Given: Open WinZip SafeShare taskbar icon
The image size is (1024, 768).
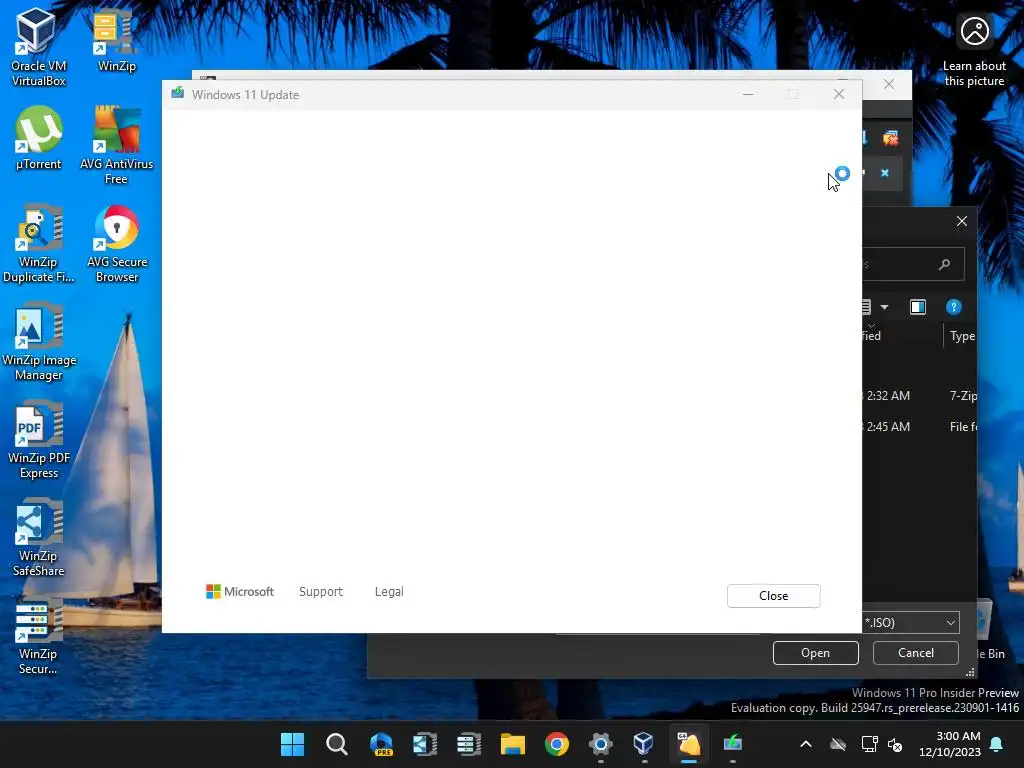Looking at the screenshot, I should [x=424, y=744].
